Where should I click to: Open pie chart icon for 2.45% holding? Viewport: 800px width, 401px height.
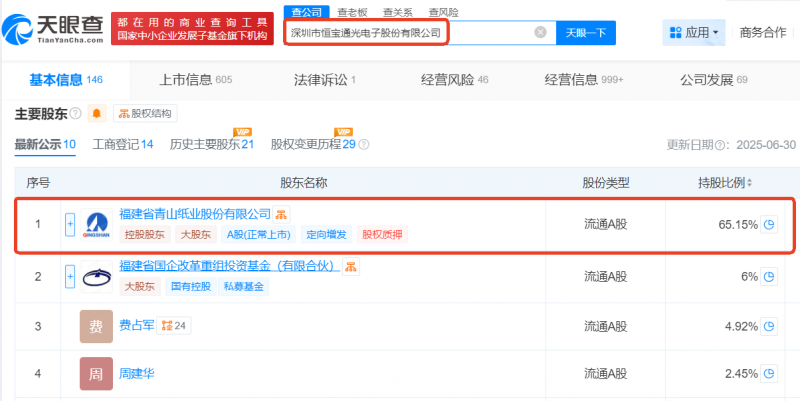[x=769, y=373]
